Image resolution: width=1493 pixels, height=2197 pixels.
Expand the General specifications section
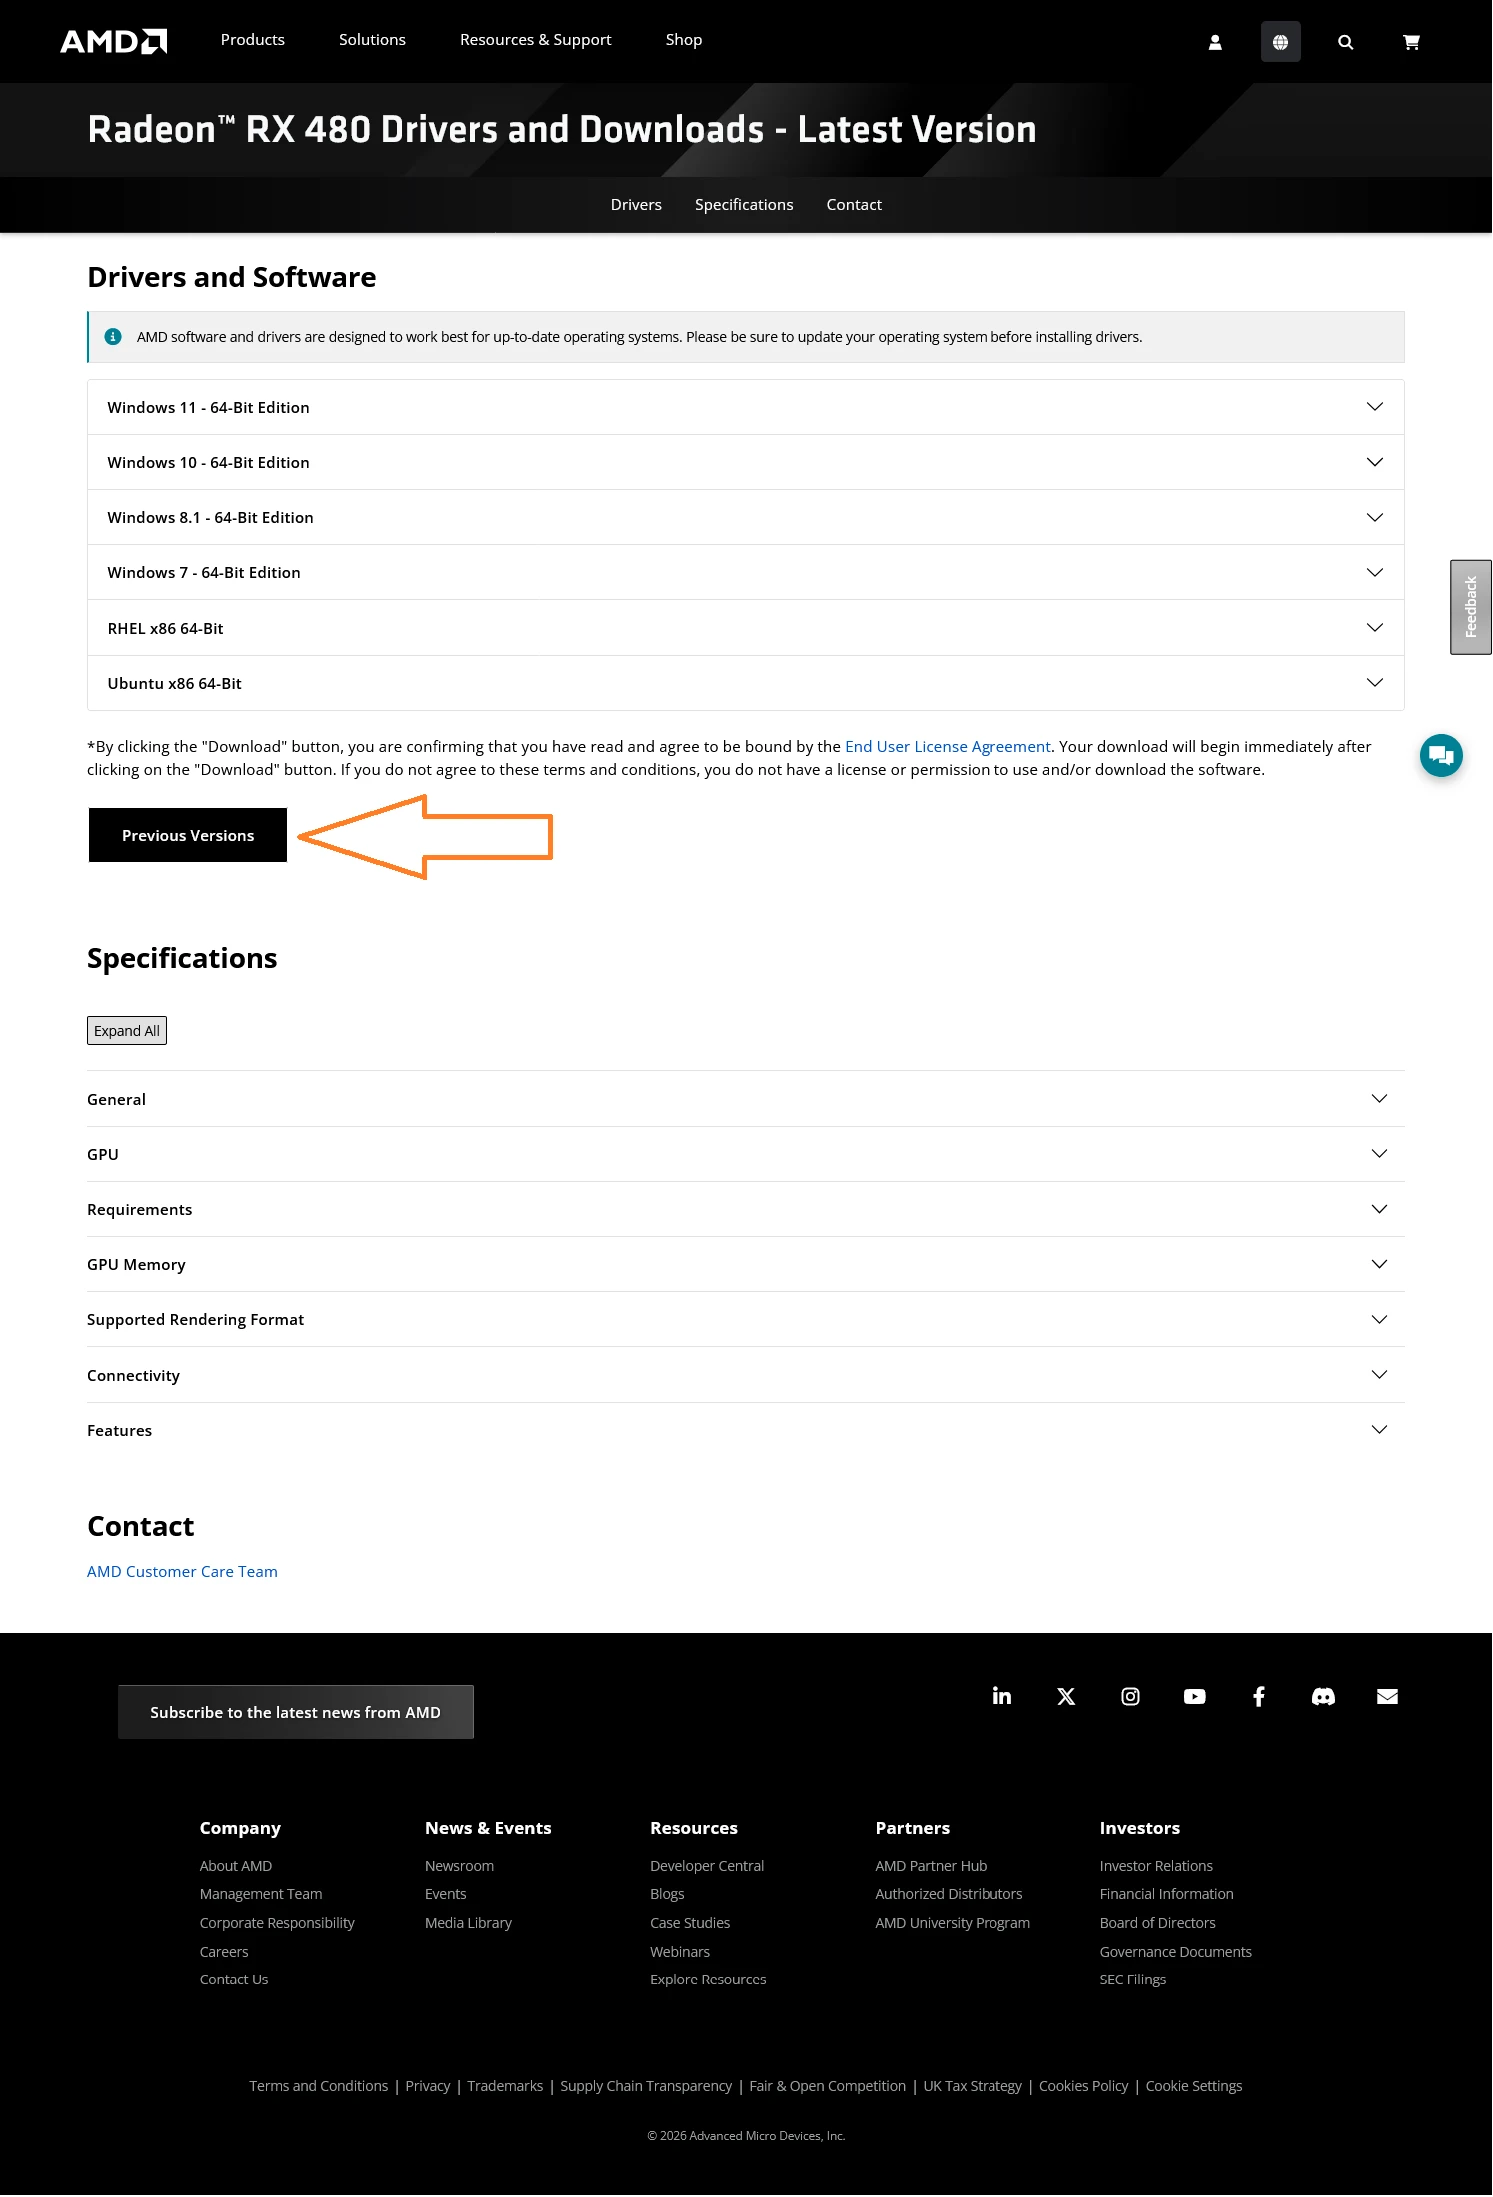coord(746,1099)
